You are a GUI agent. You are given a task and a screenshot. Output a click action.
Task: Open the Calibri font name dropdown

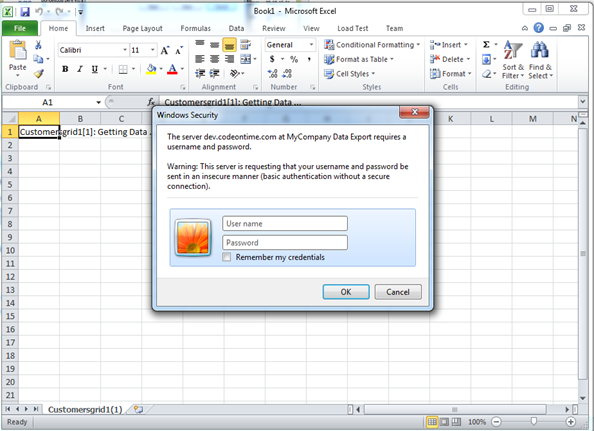click(x=125, y=50)
